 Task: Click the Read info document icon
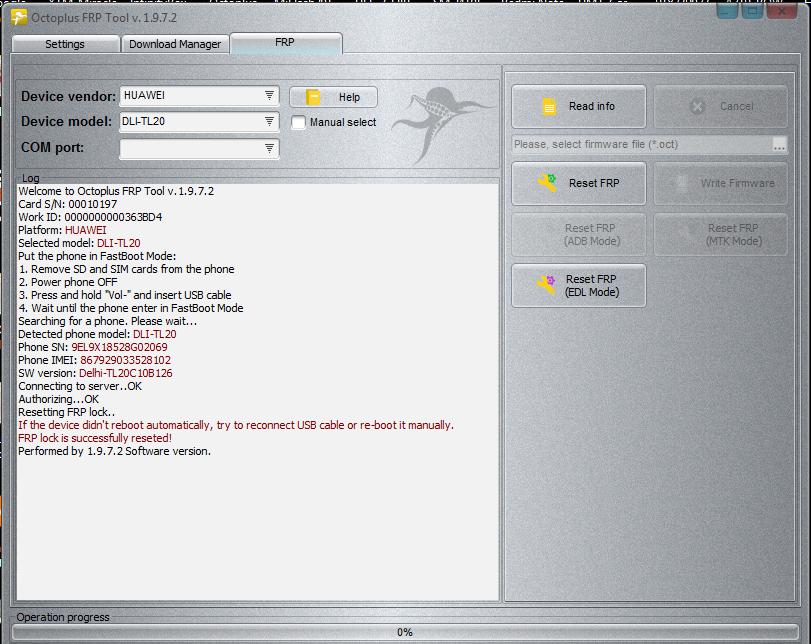[x=548, y=106]
